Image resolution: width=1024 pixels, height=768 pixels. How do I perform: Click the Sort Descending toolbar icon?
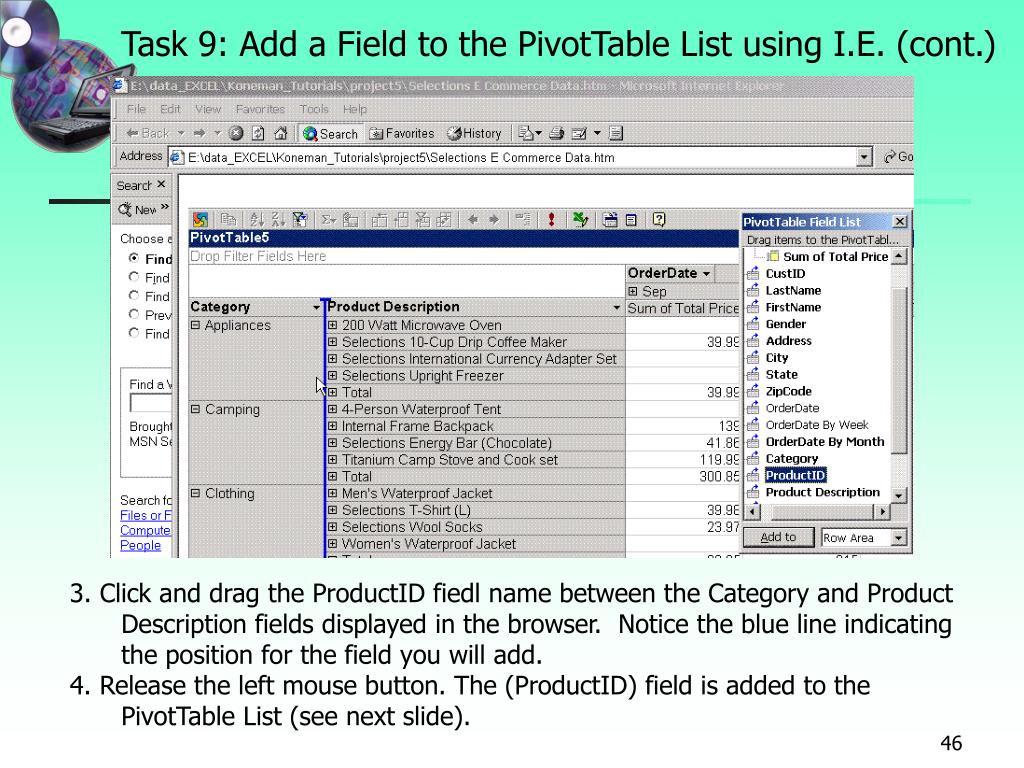click(x=278, y=220)
